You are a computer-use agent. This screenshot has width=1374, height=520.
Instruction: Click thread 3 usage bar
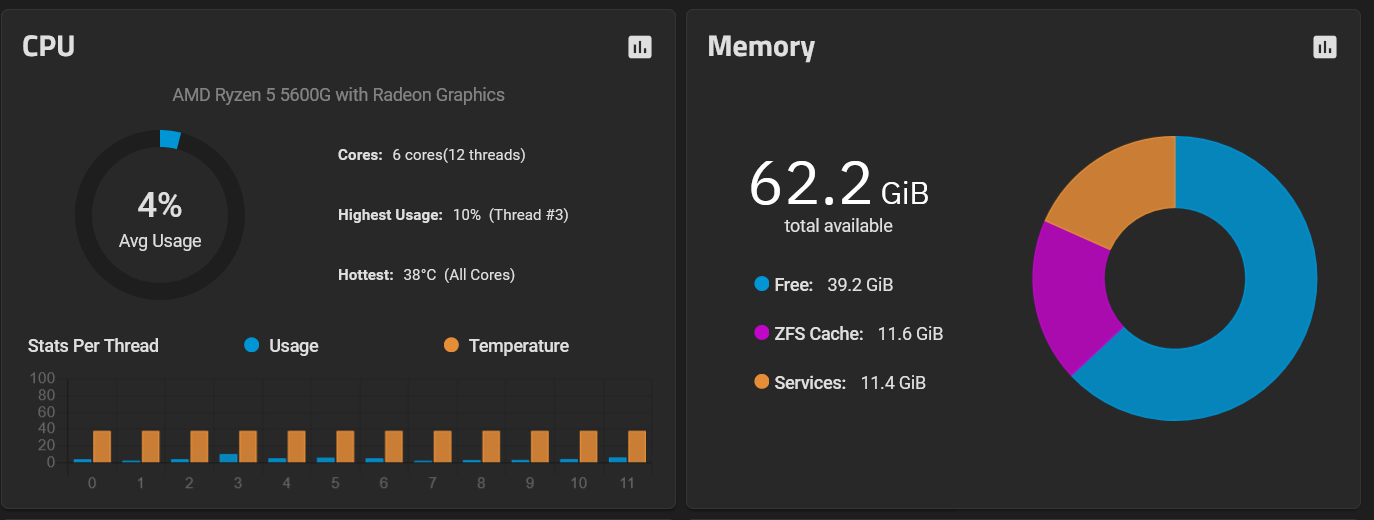[x=229, y=458]
